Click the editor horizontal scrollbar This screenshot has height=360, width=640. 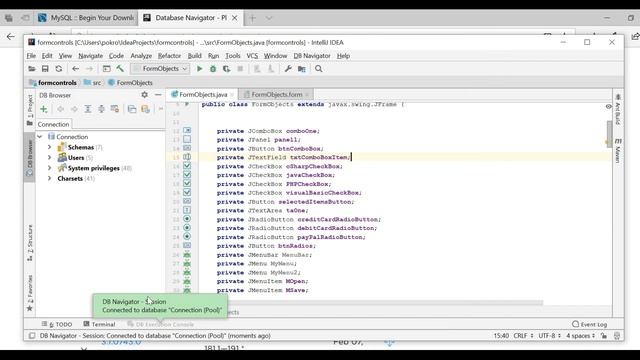384,303
